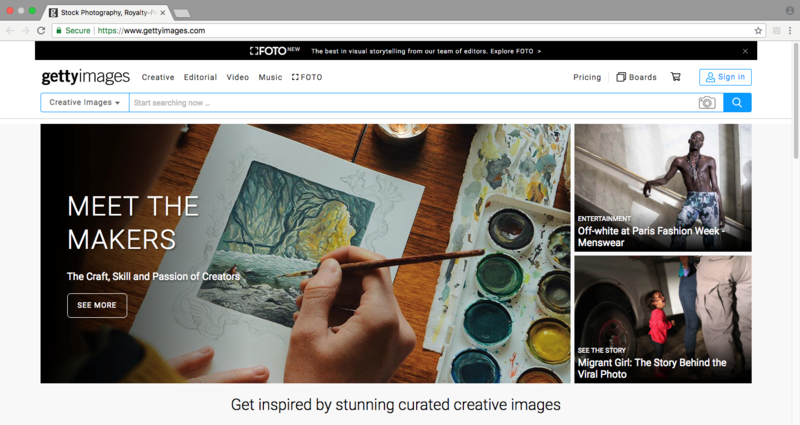Click the blue magnifier search button
Image resolution: width=800 pixels, height=425 pixels.
click(x=737, y=102)
